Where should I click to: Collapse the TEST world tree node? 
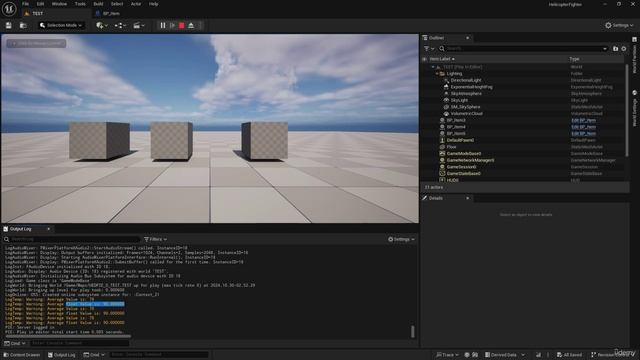[433, 67]
